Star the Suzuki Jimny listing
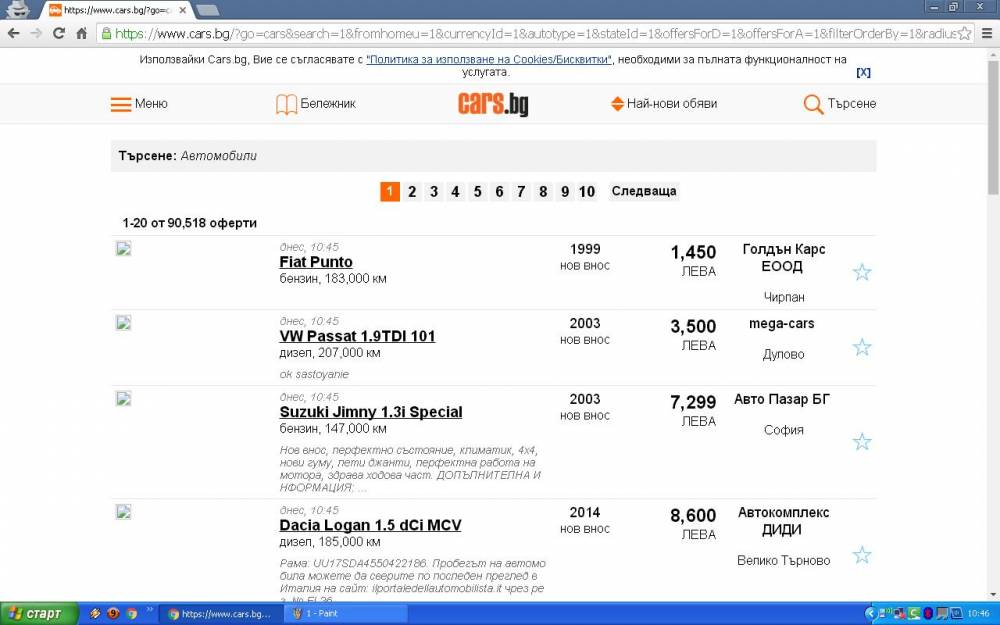The width and height of the screenshot is (1000, 625). [x=862, y=441]
